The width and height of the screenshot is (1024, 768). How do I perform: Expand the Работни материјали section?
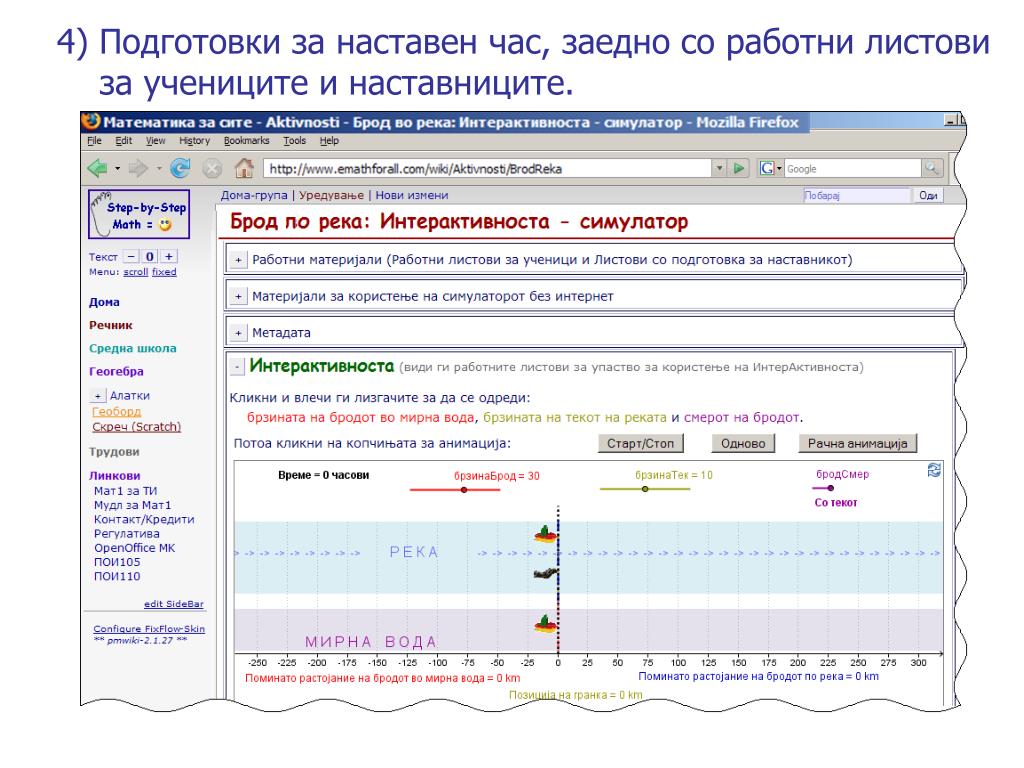tap(238, 260)
